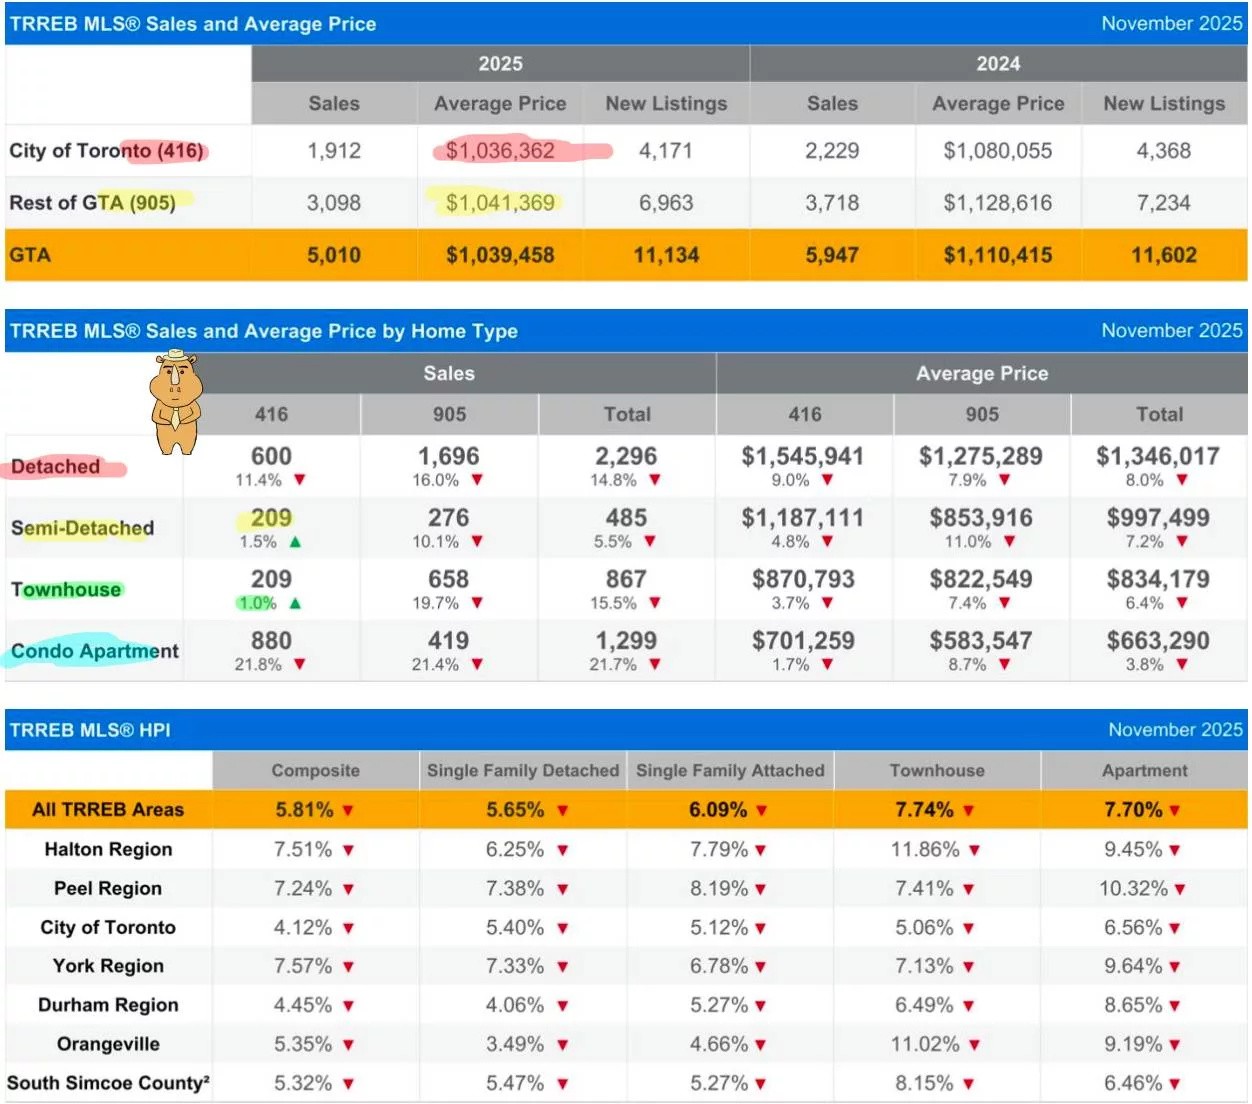The width and height of the screenshot is (1252, 1104).
Task: Click the pink-highlighted $1,036,362 average price
Action: pos(500,151)
